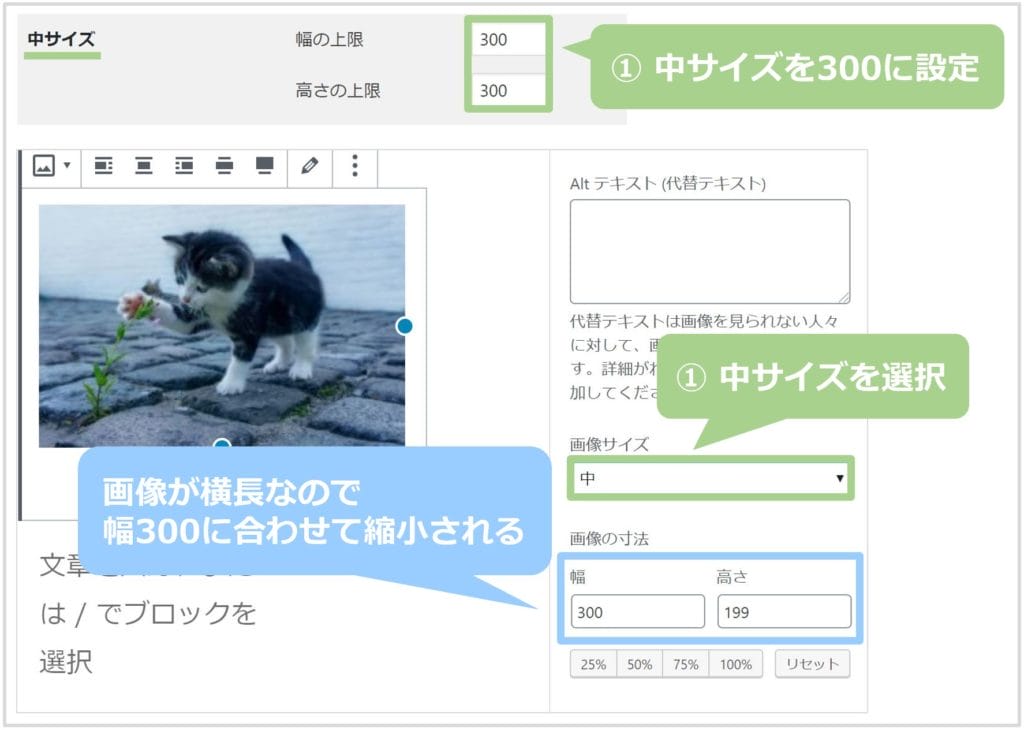
Task: Click the pencil edit image icon
Action: point(310,166)
